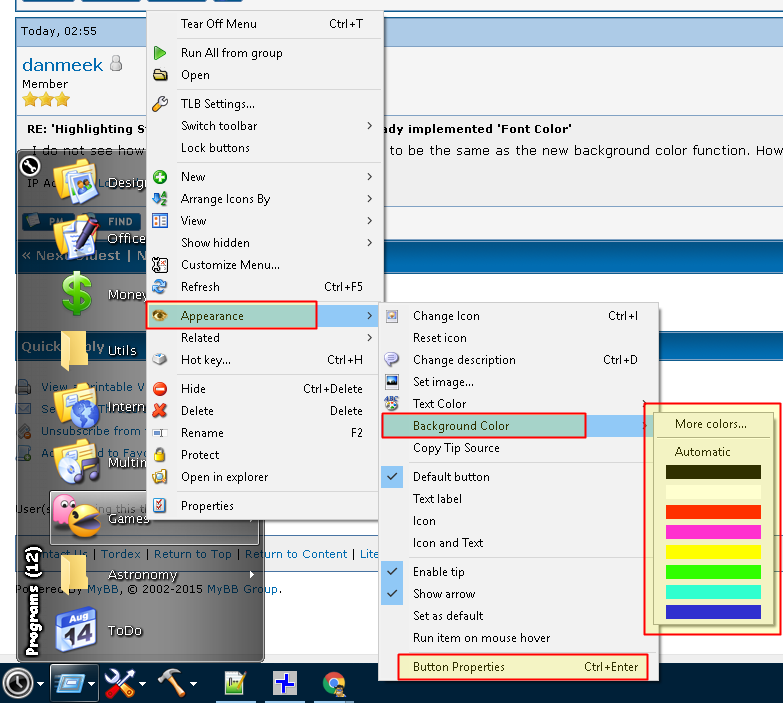Click the Money dollar sign icon
Image resolution: width=783 pixels, height=703 pixels.
(x=76, y=294)
